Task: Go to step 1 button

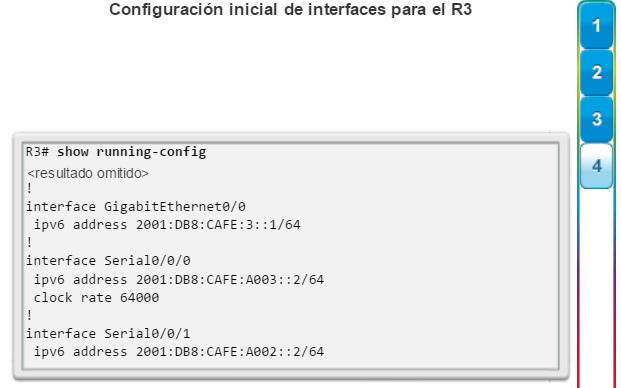Action: point(596,26)
